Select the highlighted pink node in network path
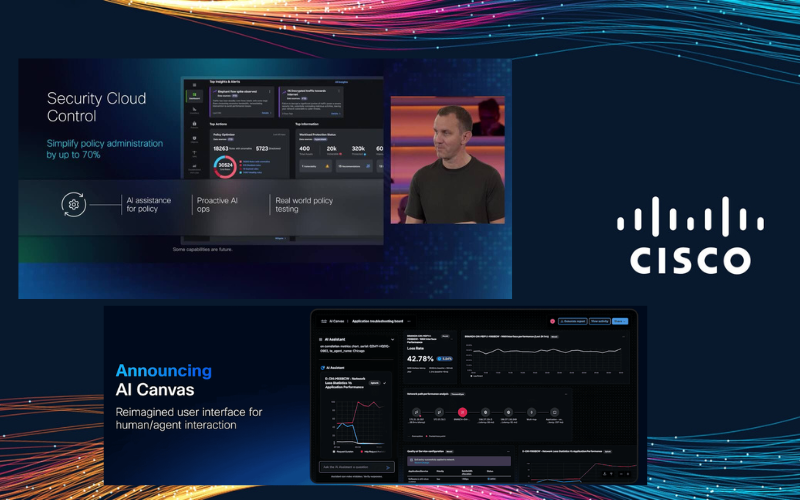Screen dimensions: 800x500 click(462, 412)
